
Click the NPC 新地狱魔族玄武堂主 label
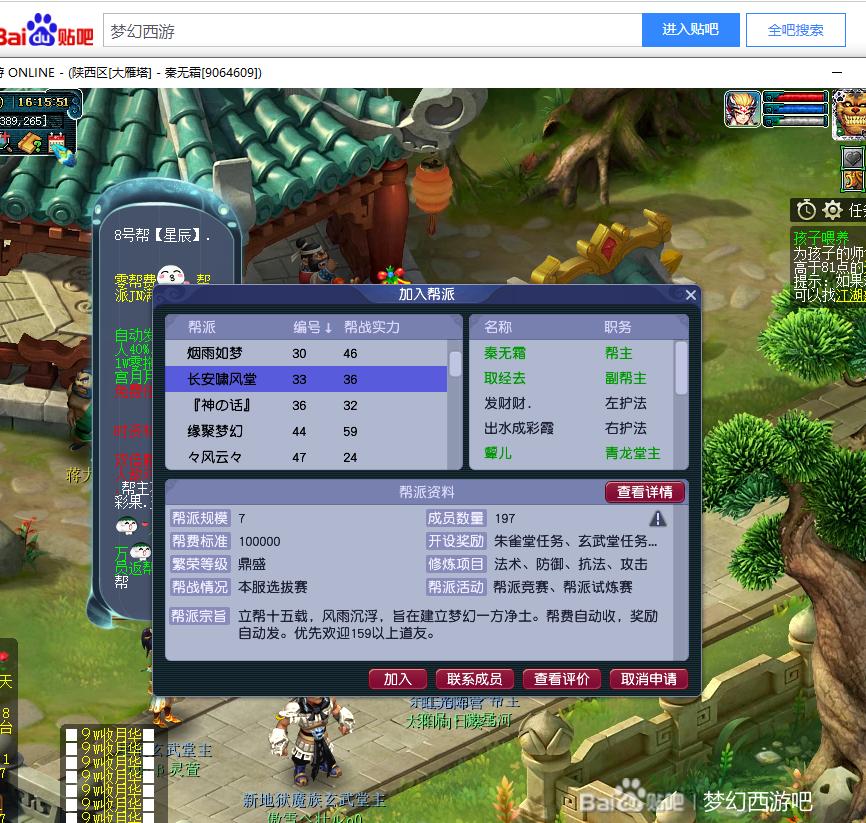click(x=314, y=800)
